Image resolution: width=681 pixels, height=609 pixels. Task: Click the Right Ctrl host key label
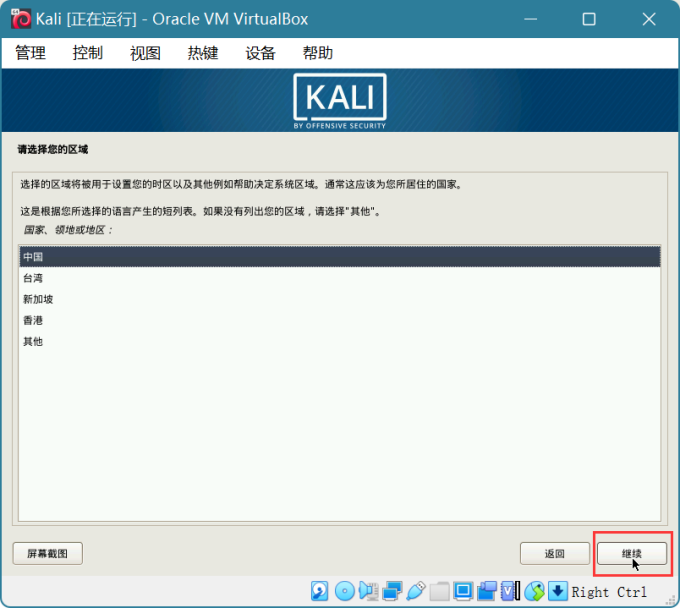pos(609,592)
